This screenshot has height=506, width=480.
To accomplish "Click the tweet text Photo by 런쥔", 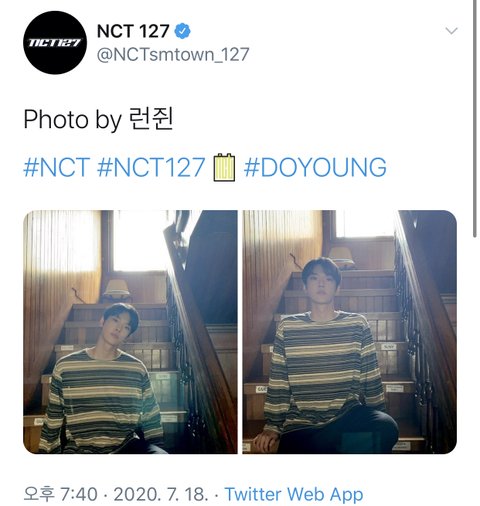I will [x=99, y=119].
